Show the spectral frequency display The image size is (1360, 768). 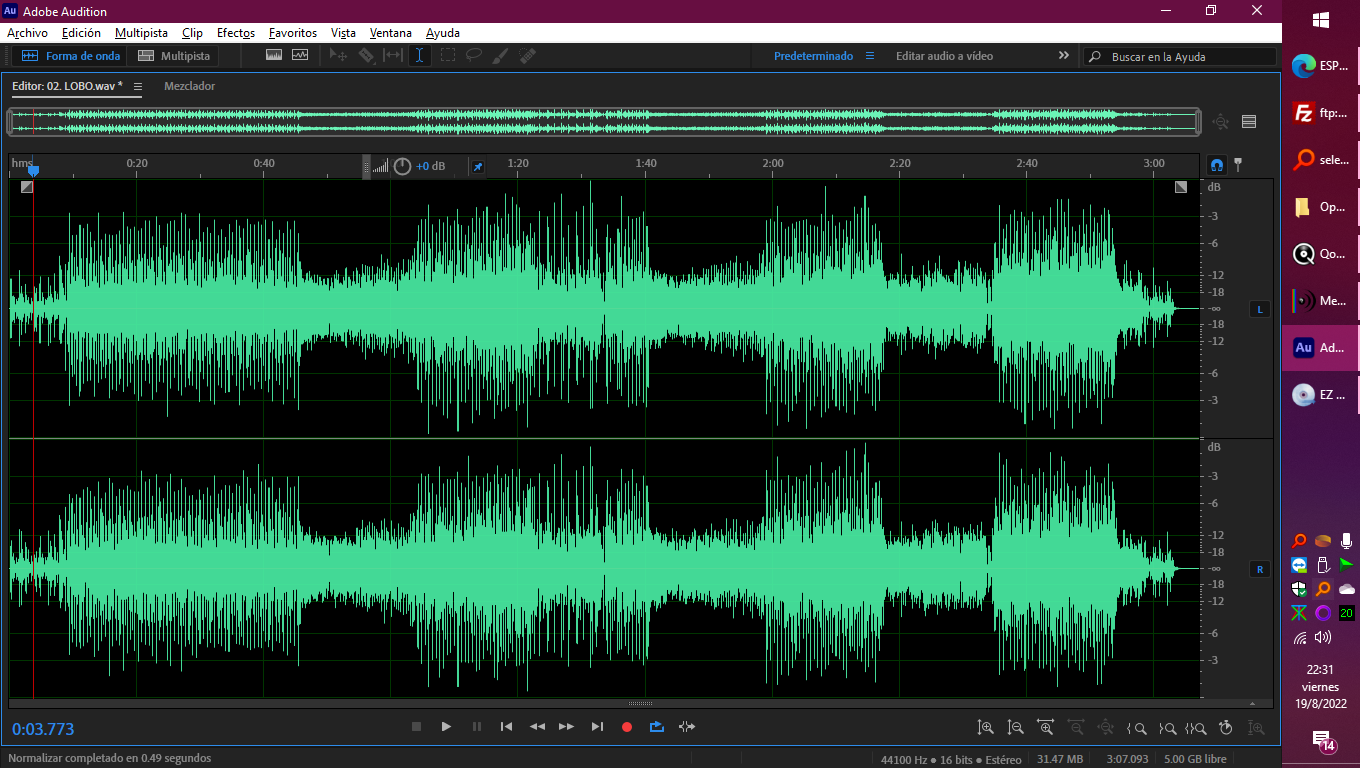click(274, 56)
